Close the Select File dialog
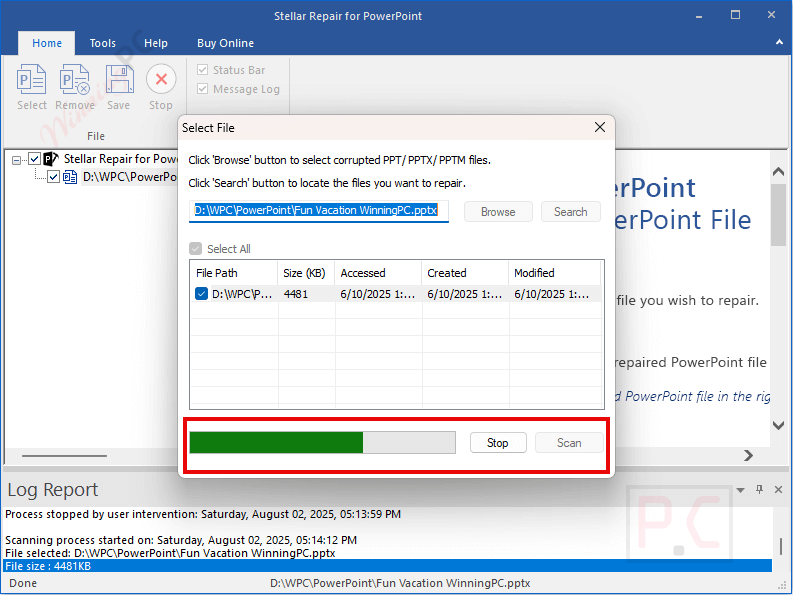The height and width of the screenshot is (595, 793). click(600, 128)
